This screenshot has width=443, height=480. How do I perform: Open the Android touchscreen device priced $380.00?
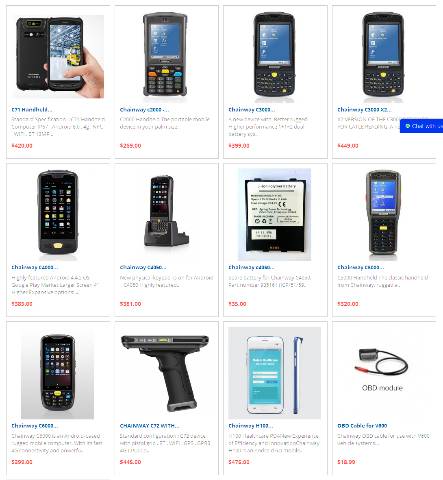58,213
